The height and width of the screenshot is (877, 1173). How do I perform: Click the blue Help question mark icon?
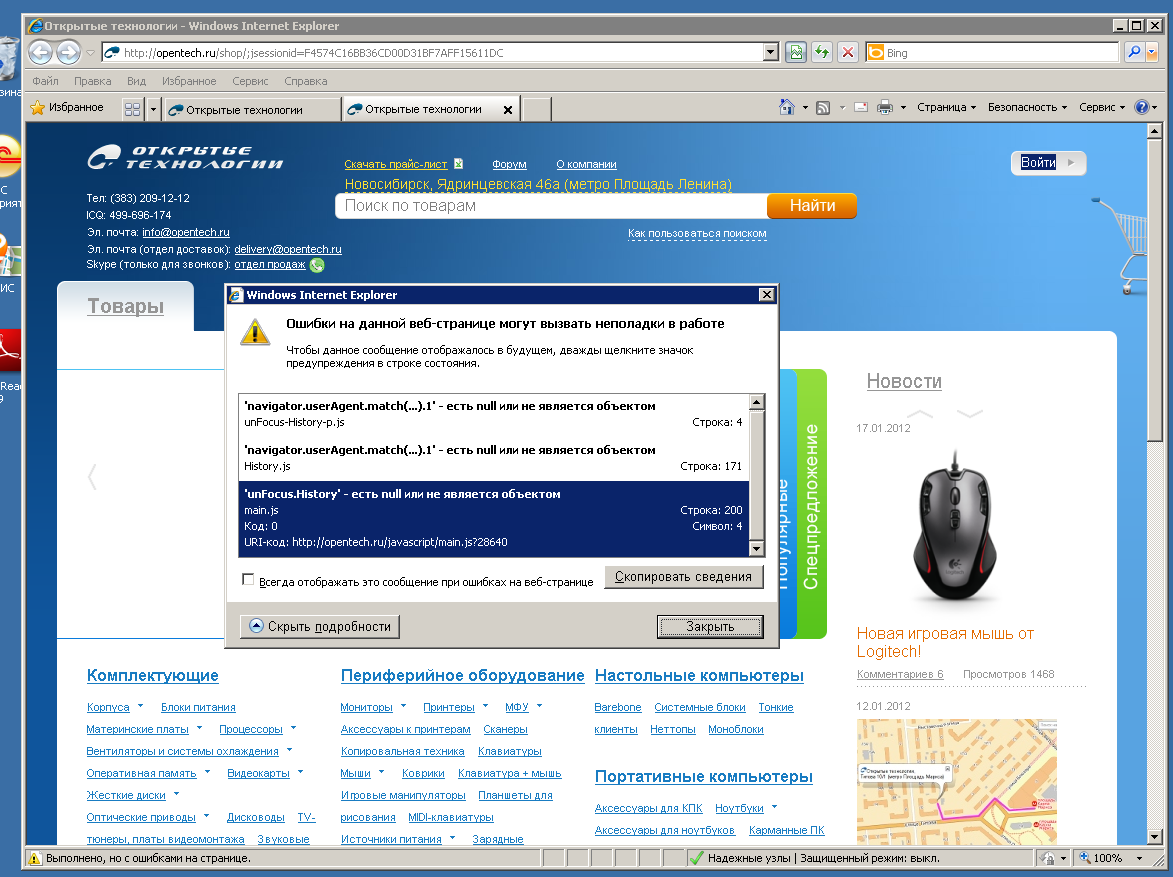pos(1142,107)
